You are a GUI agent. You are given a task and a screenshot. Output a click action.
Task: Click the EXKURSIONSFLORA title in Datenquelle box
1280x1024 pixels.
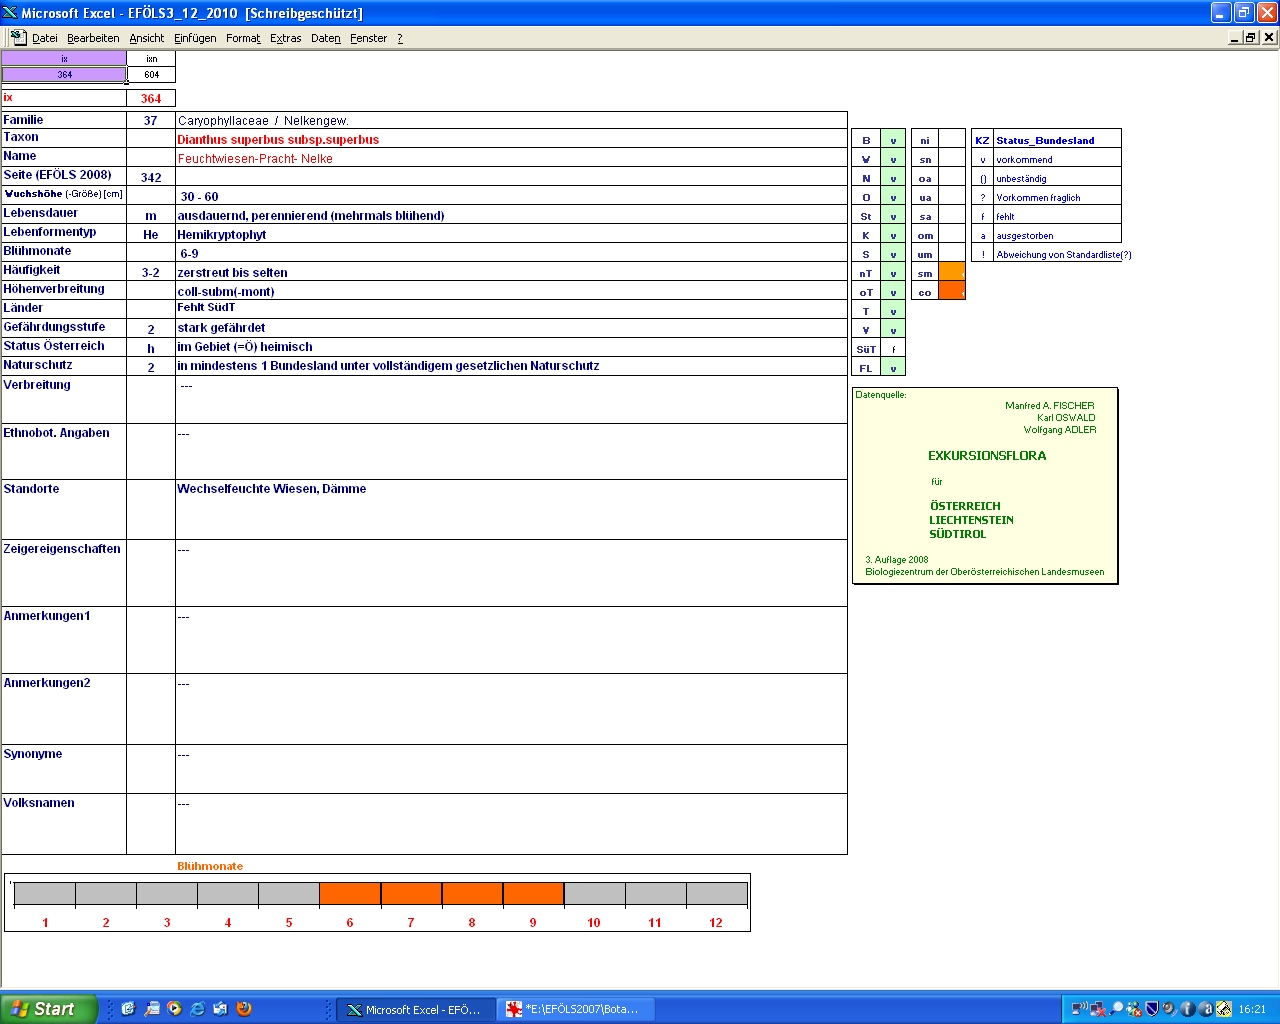(987, 456)
